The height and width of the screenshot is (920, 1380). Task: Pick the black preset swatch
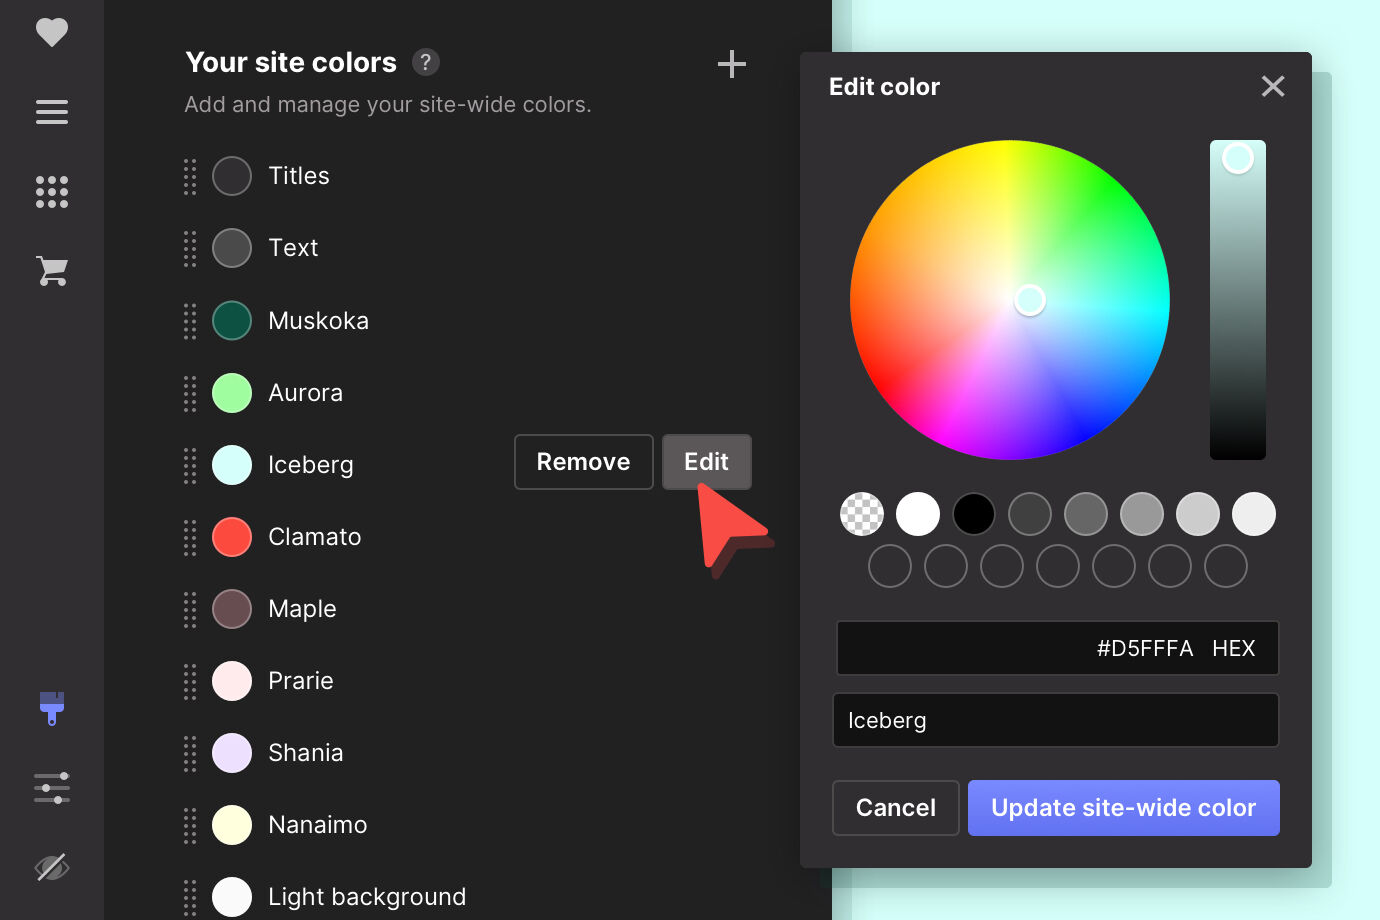[x=974, y=513]
